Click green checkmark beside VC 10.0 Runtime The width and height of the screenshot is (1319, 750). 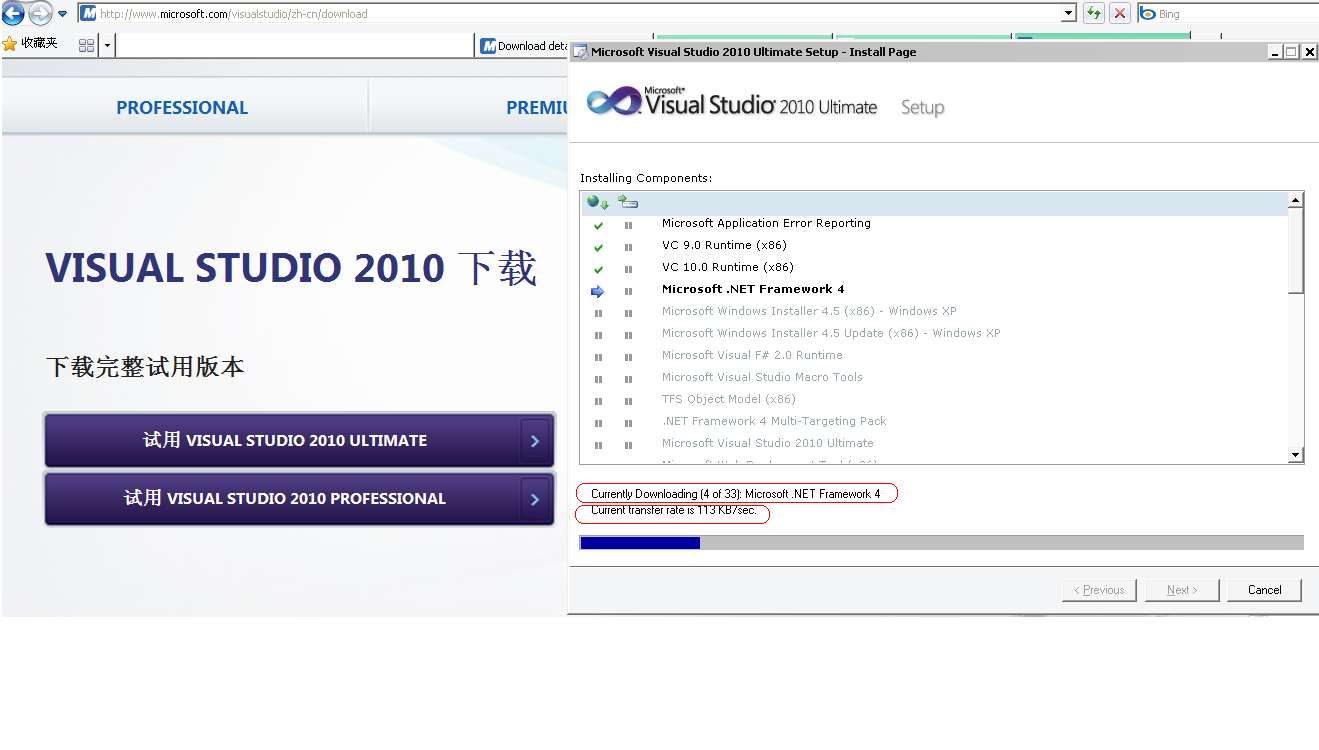598,269
